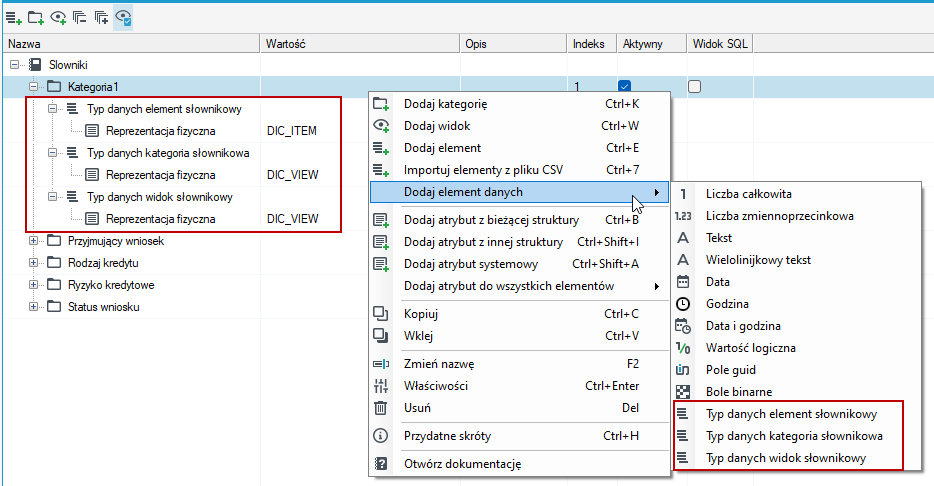
Task: Open Dodaj atrybut do wszystkich elementów submenu
Action: [519, 286]
